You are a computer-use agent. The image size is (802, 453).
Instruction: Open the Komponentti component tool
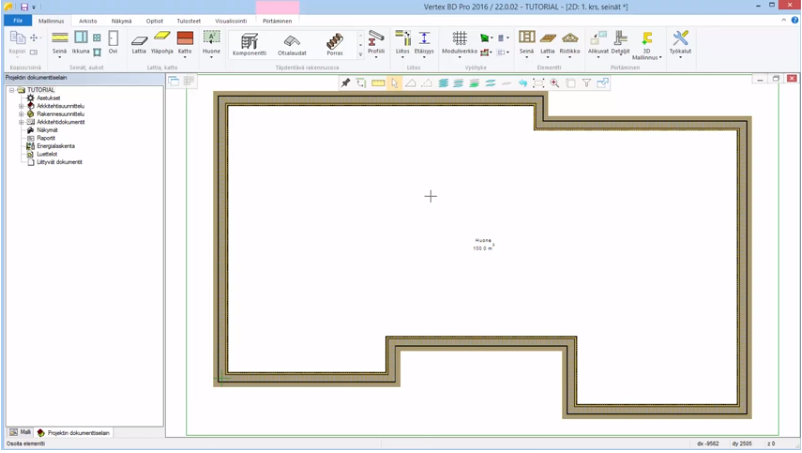pos(249,44)
